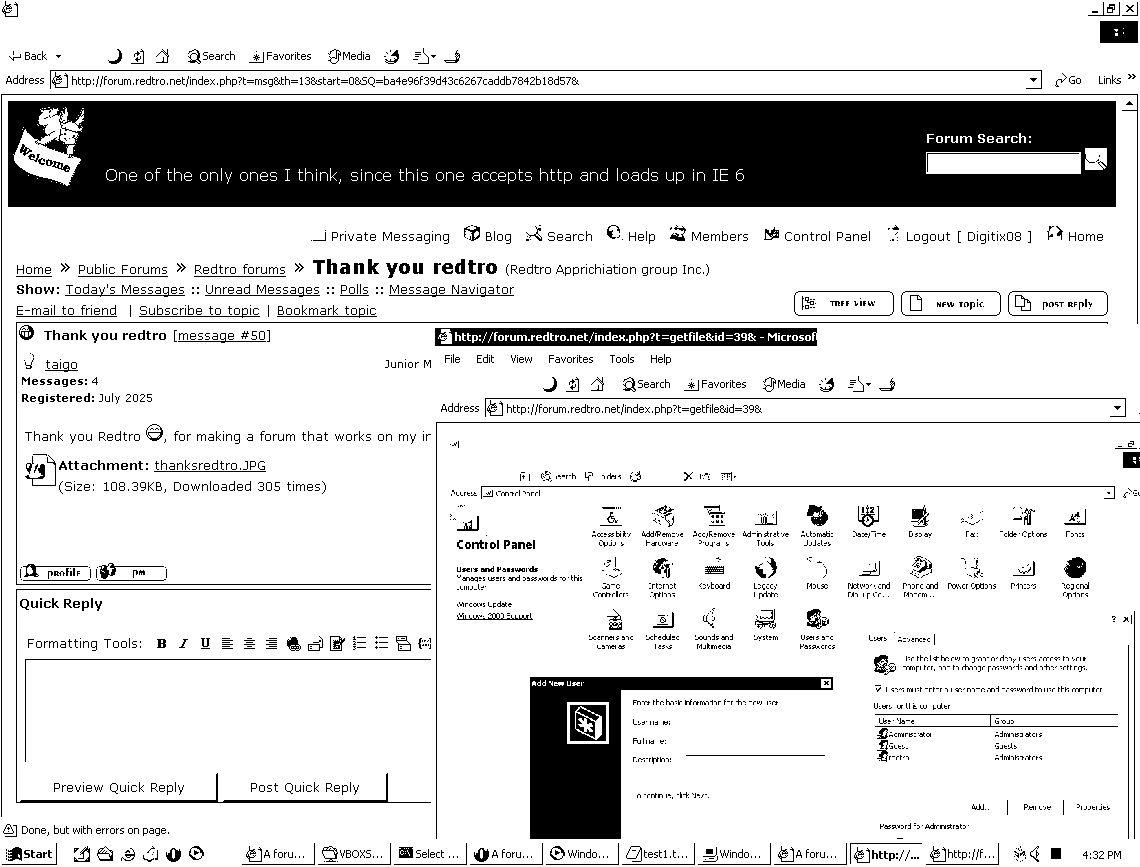Viewport: 1140px width, 867px height.
Task: Toggle the users must enter password checkbox
Action: [878, 689]
